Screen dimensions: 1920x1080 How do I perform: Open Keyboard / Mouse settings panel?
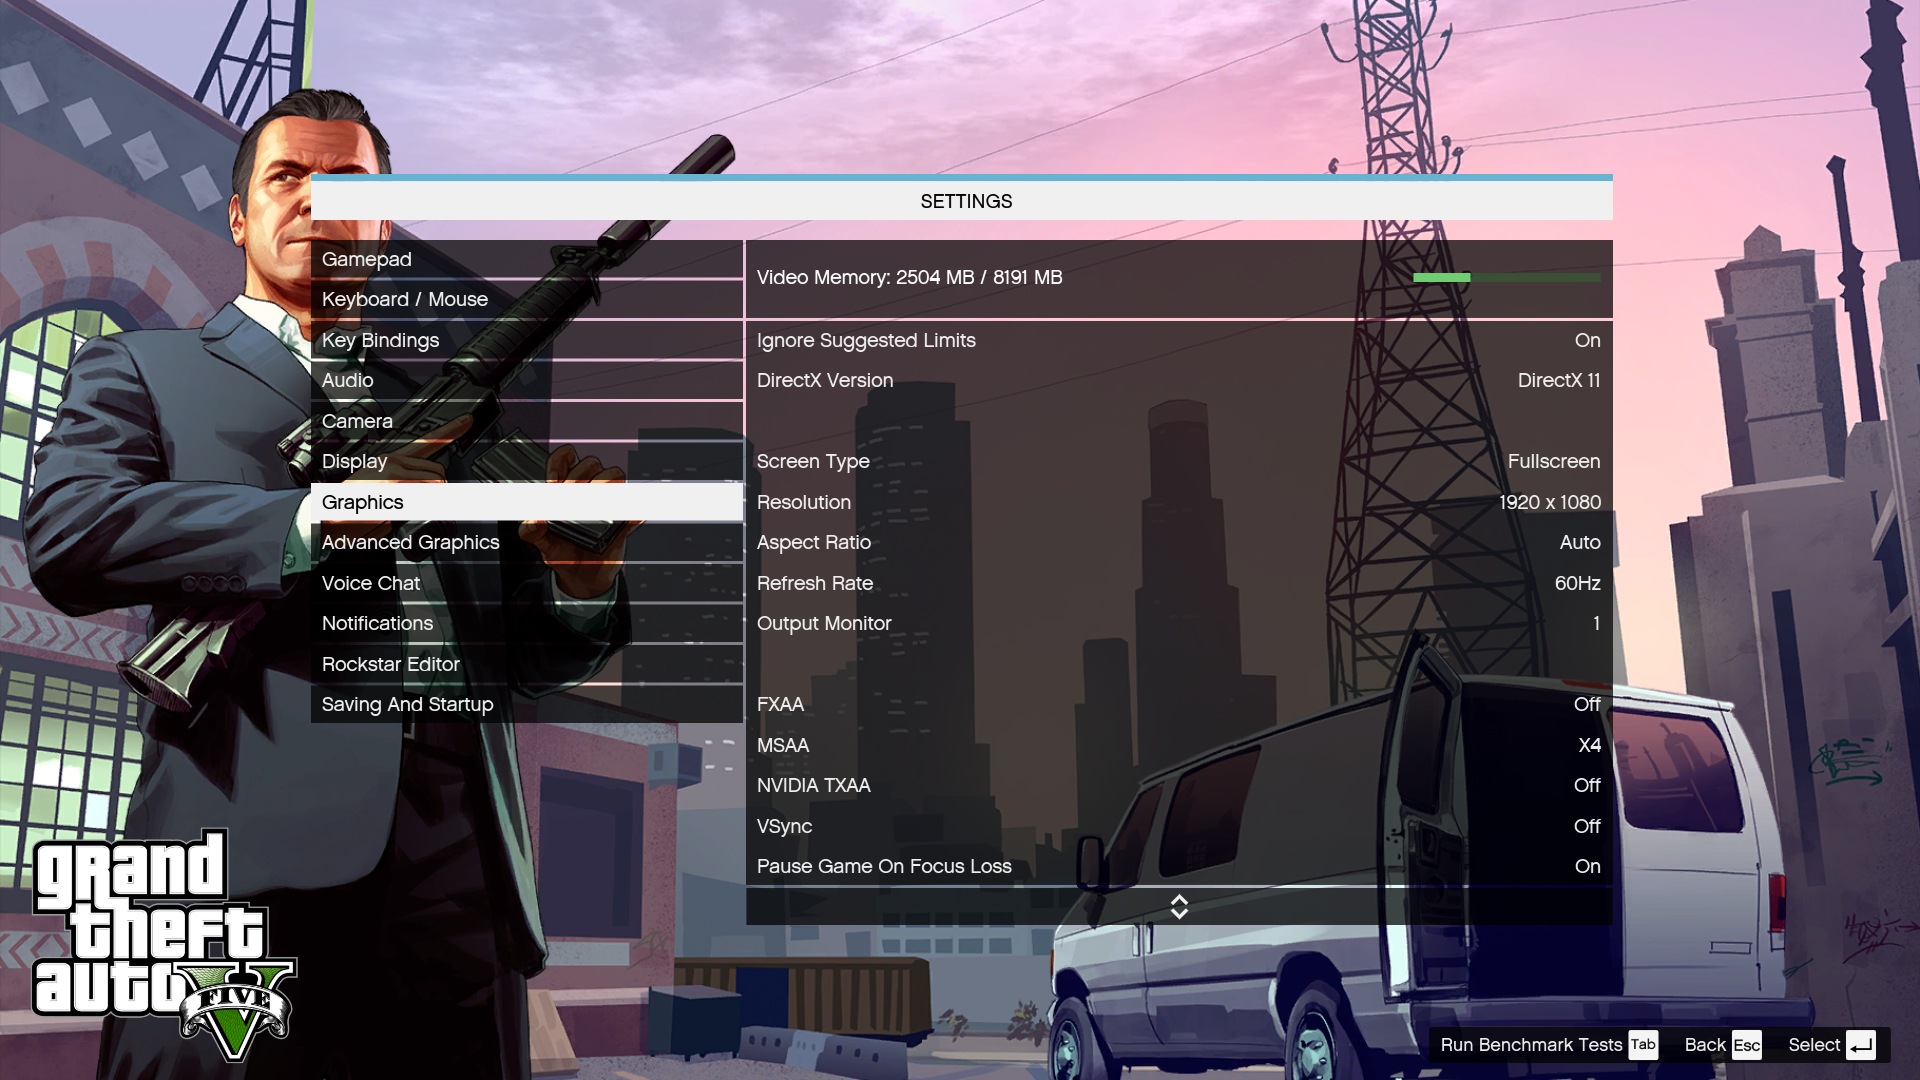pyautogui.click(x=404, y=299)
